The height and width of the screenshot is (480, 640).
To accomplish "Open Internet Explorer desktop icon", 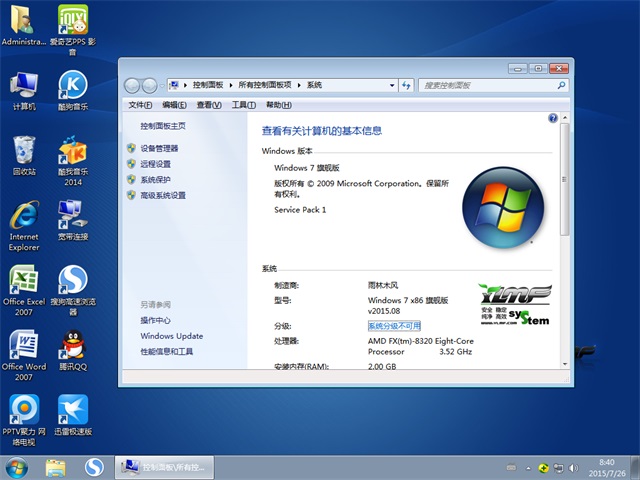I will click(24, 226).
